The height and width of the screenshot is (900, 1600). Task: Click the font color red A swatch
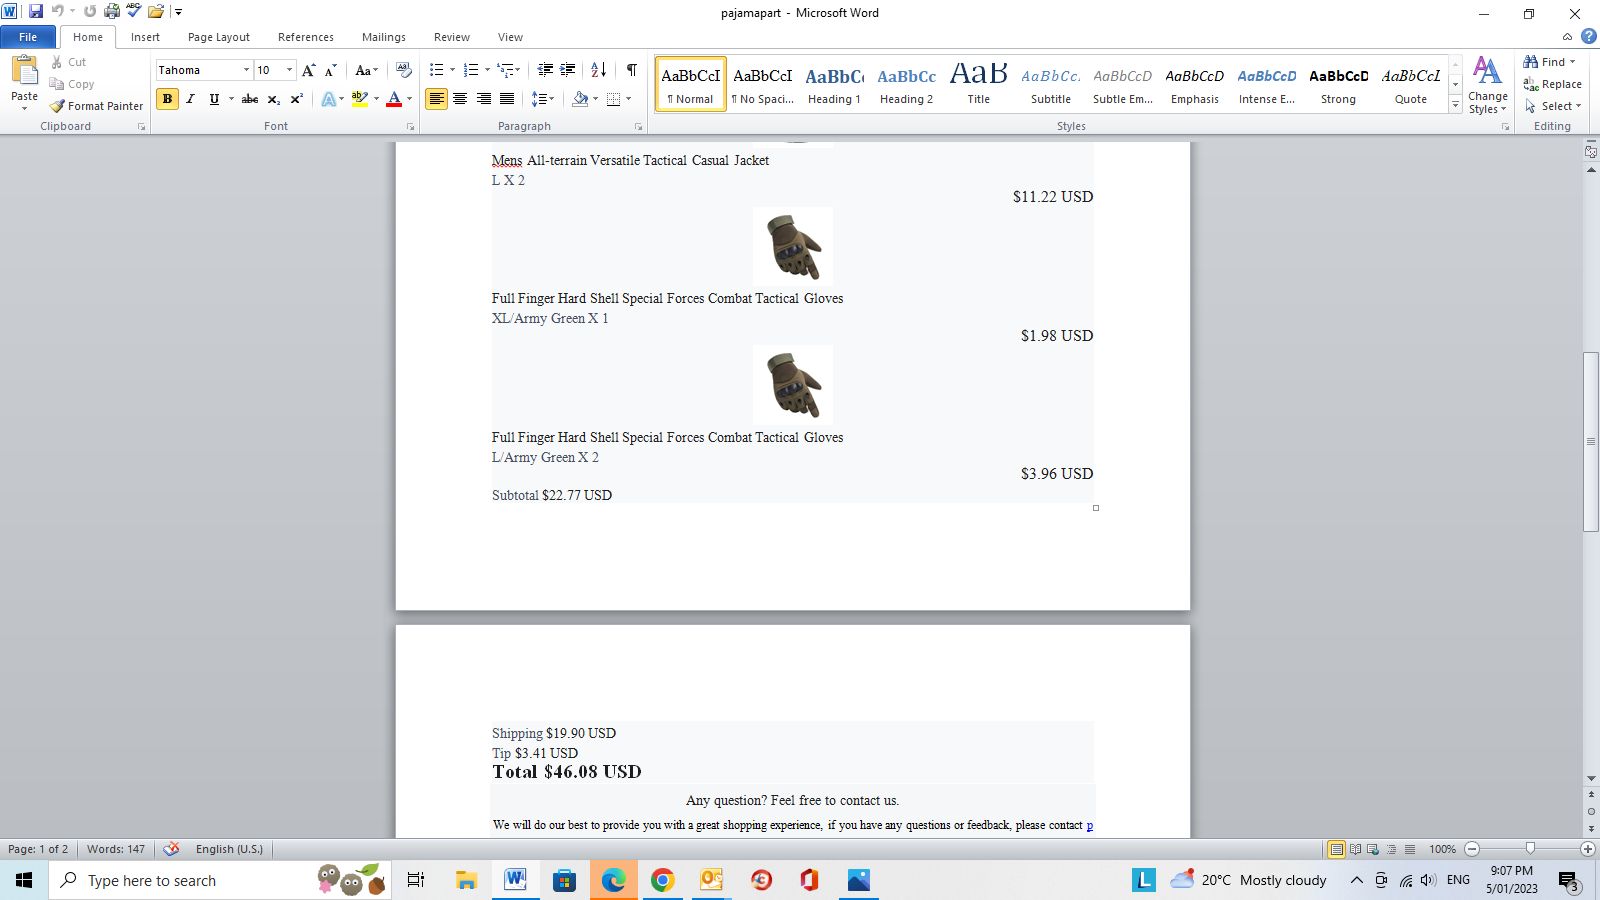[x=394, y=99]
